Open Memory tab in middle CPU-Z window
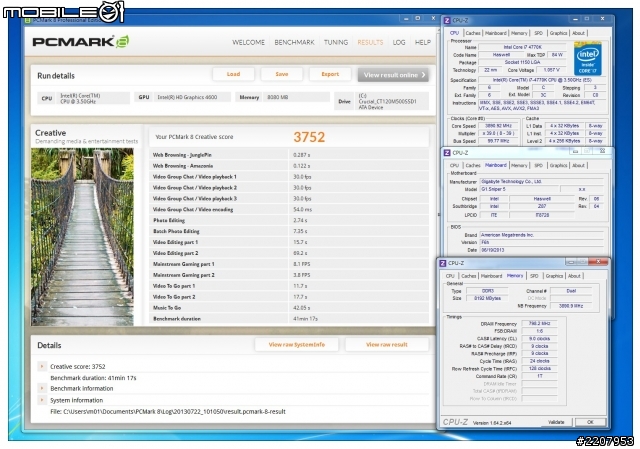 519,165
